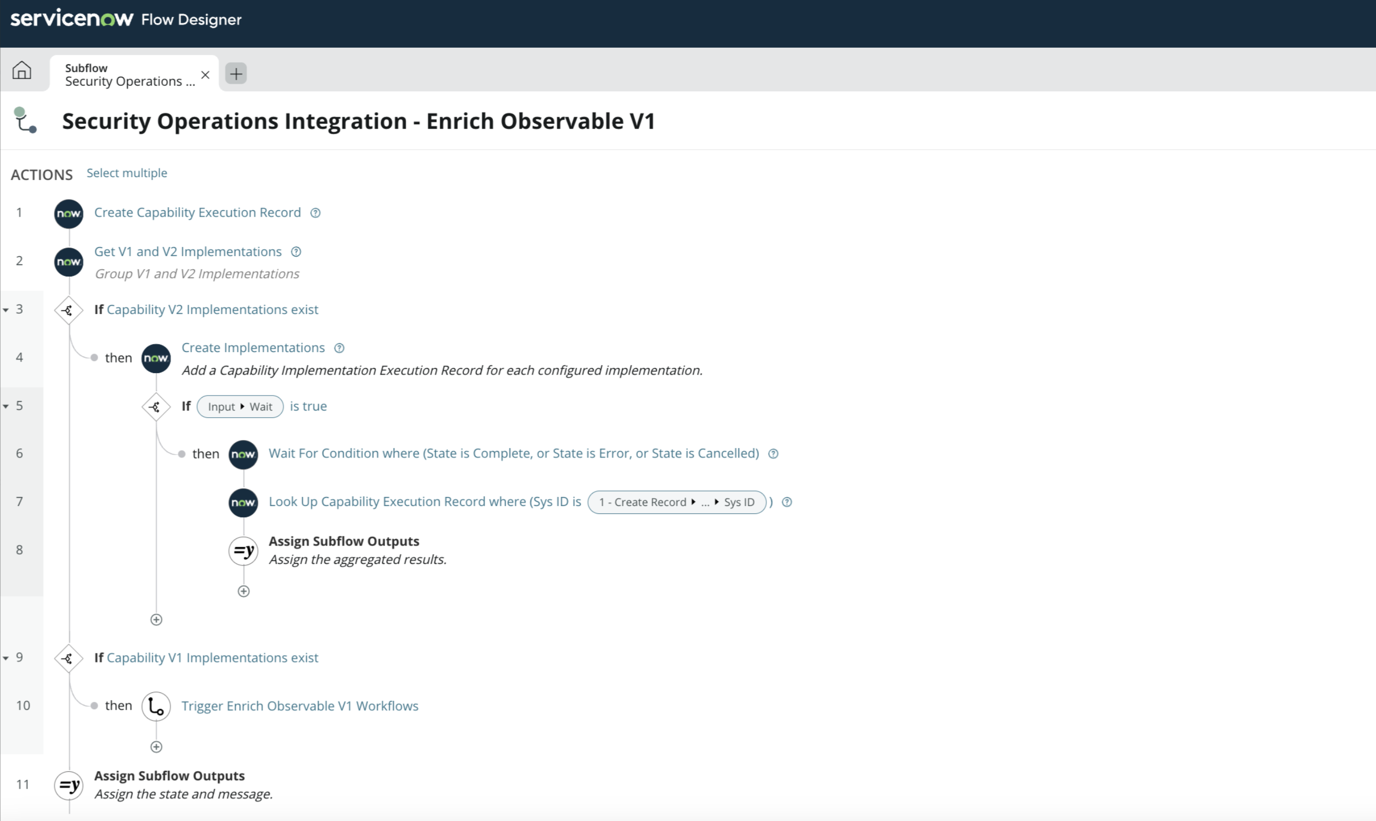Screen dimensions: 1376x821
Task: Click the ServiceNow logo in header
Action: [72, 19]
